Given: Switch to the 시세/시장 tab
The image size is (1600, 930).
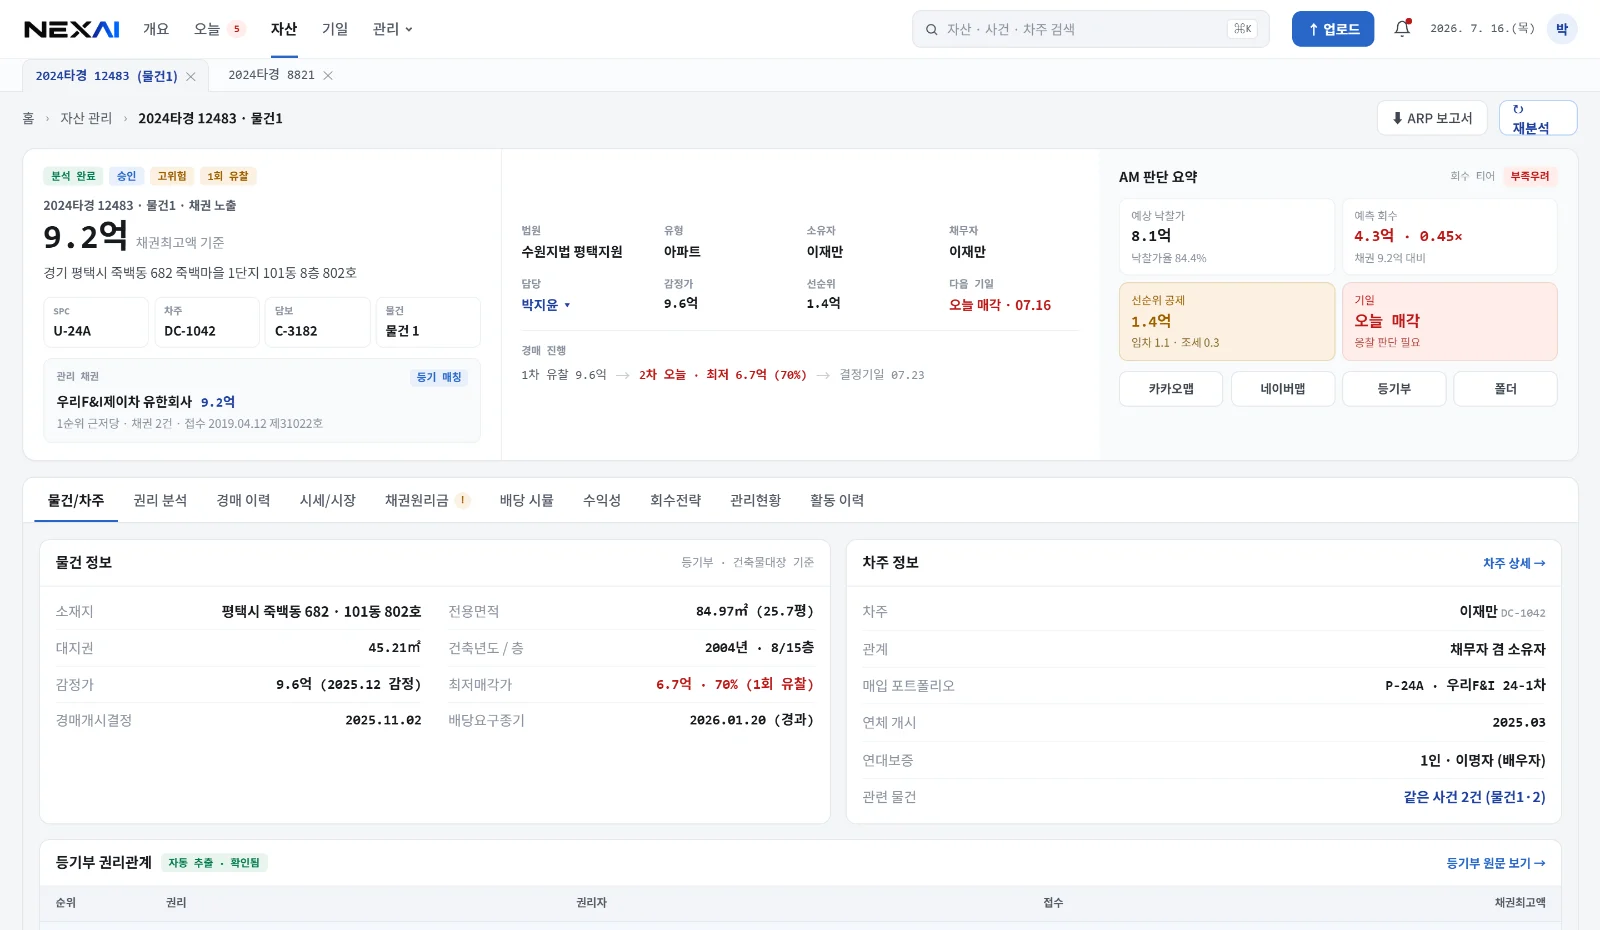Looking at the screenshot, I should [328, 500].
